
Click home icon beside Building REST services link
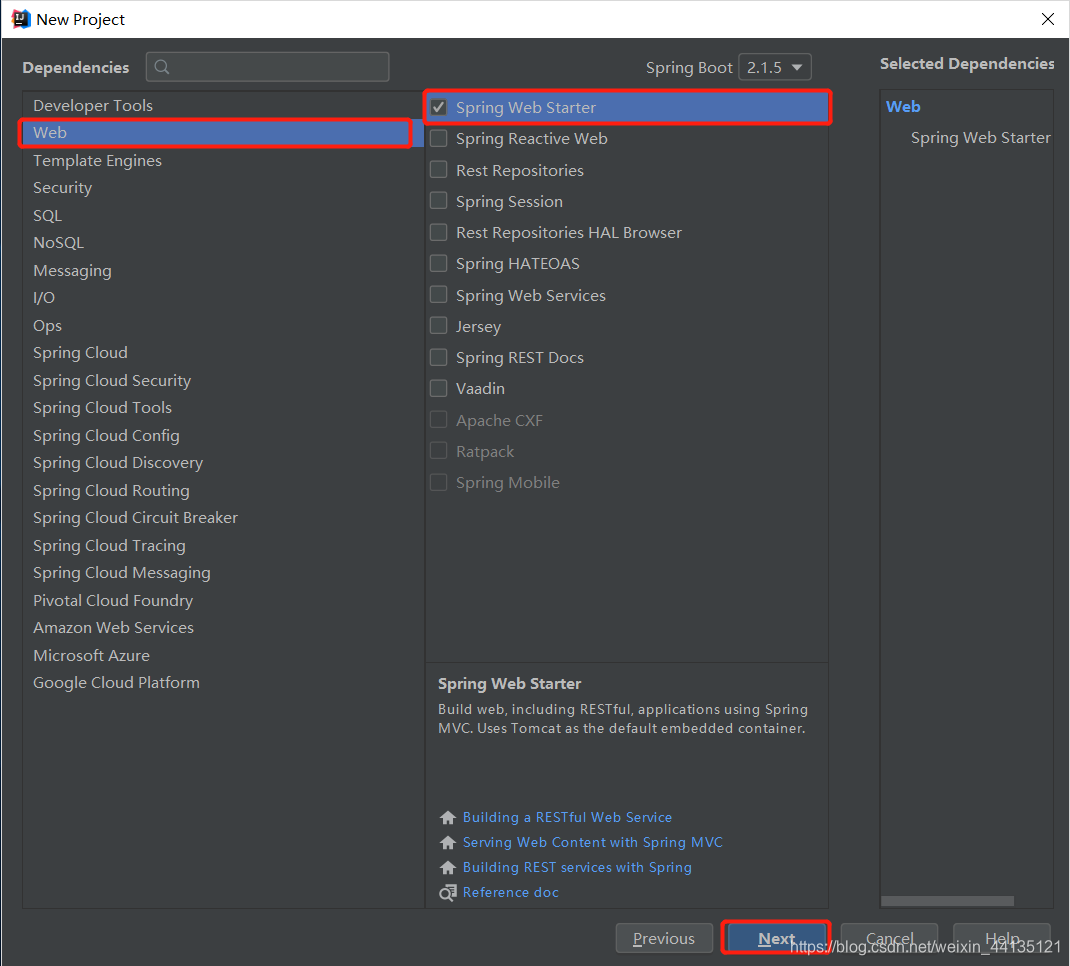click(x=448, y=867)
